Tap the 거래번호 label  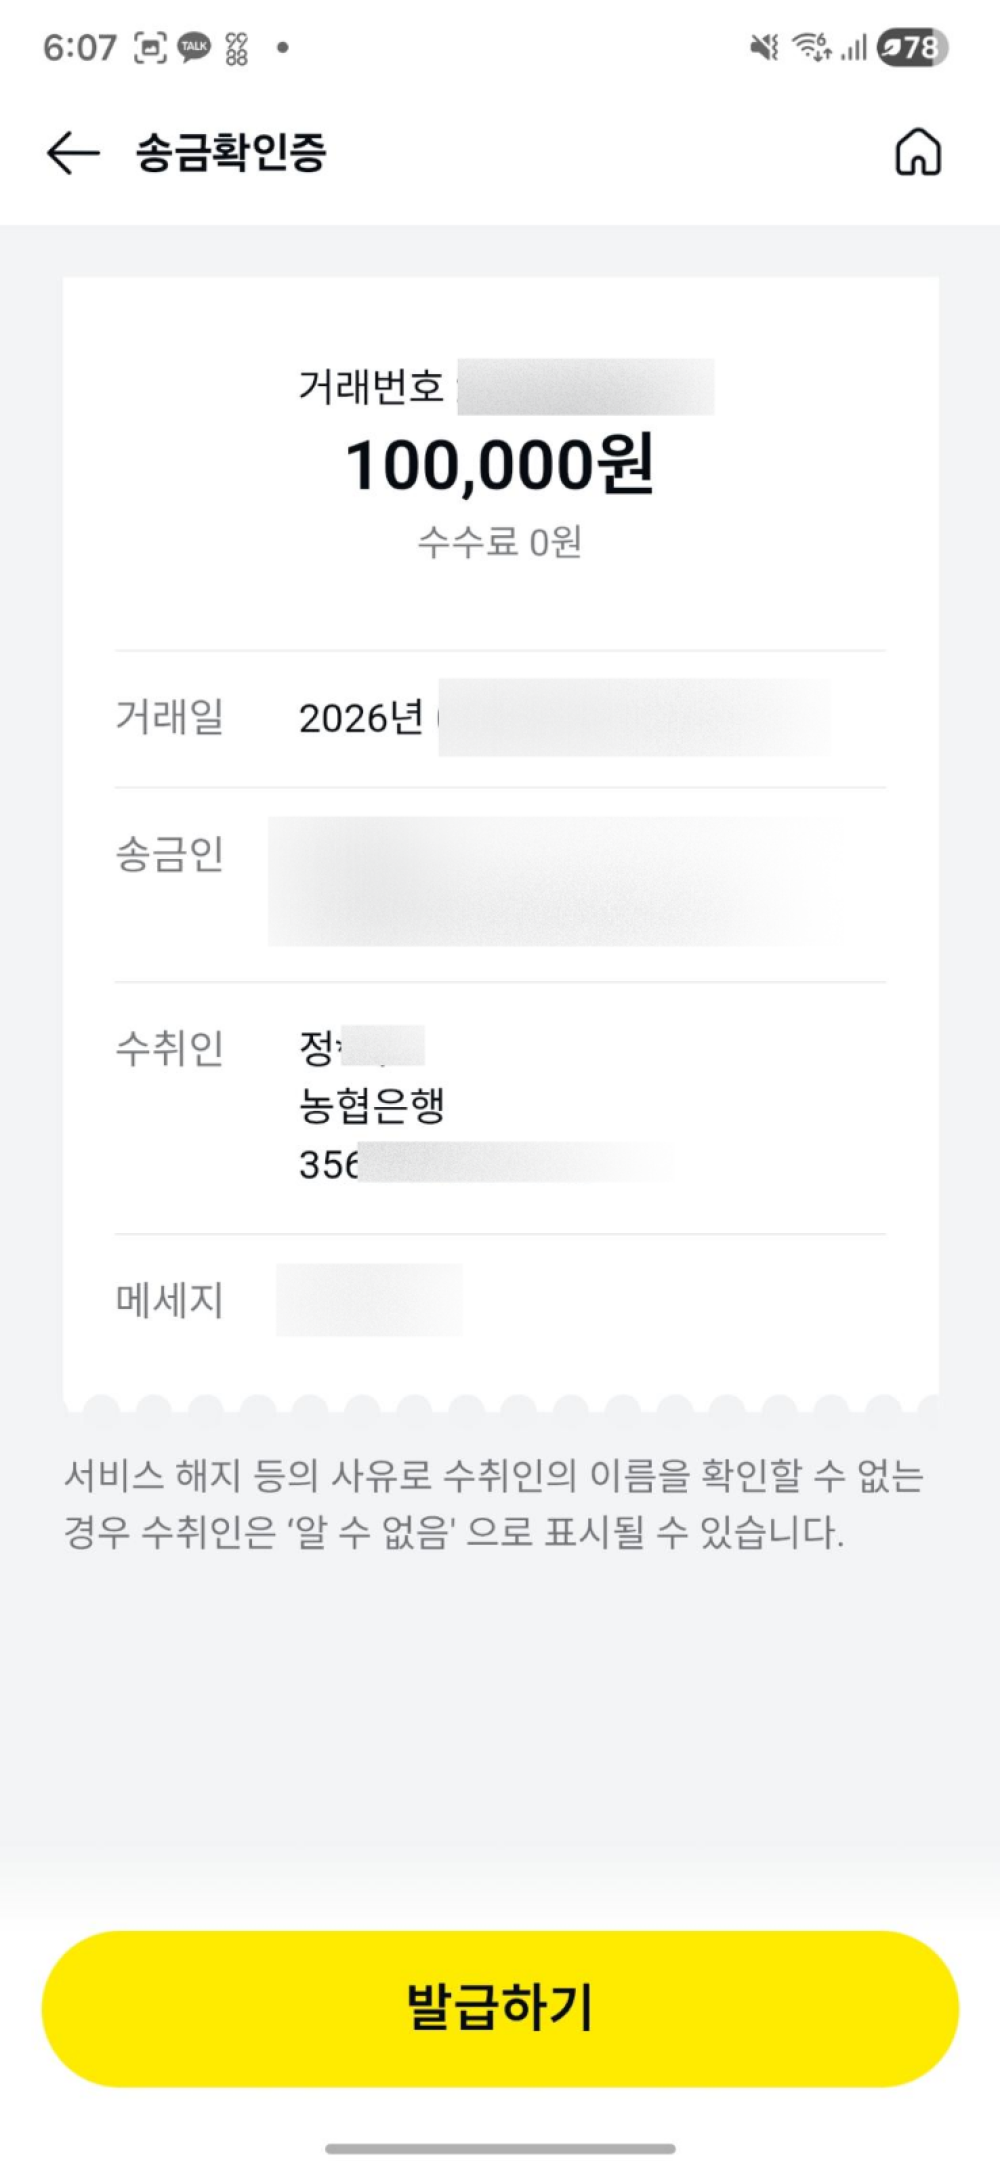point(371,387)
